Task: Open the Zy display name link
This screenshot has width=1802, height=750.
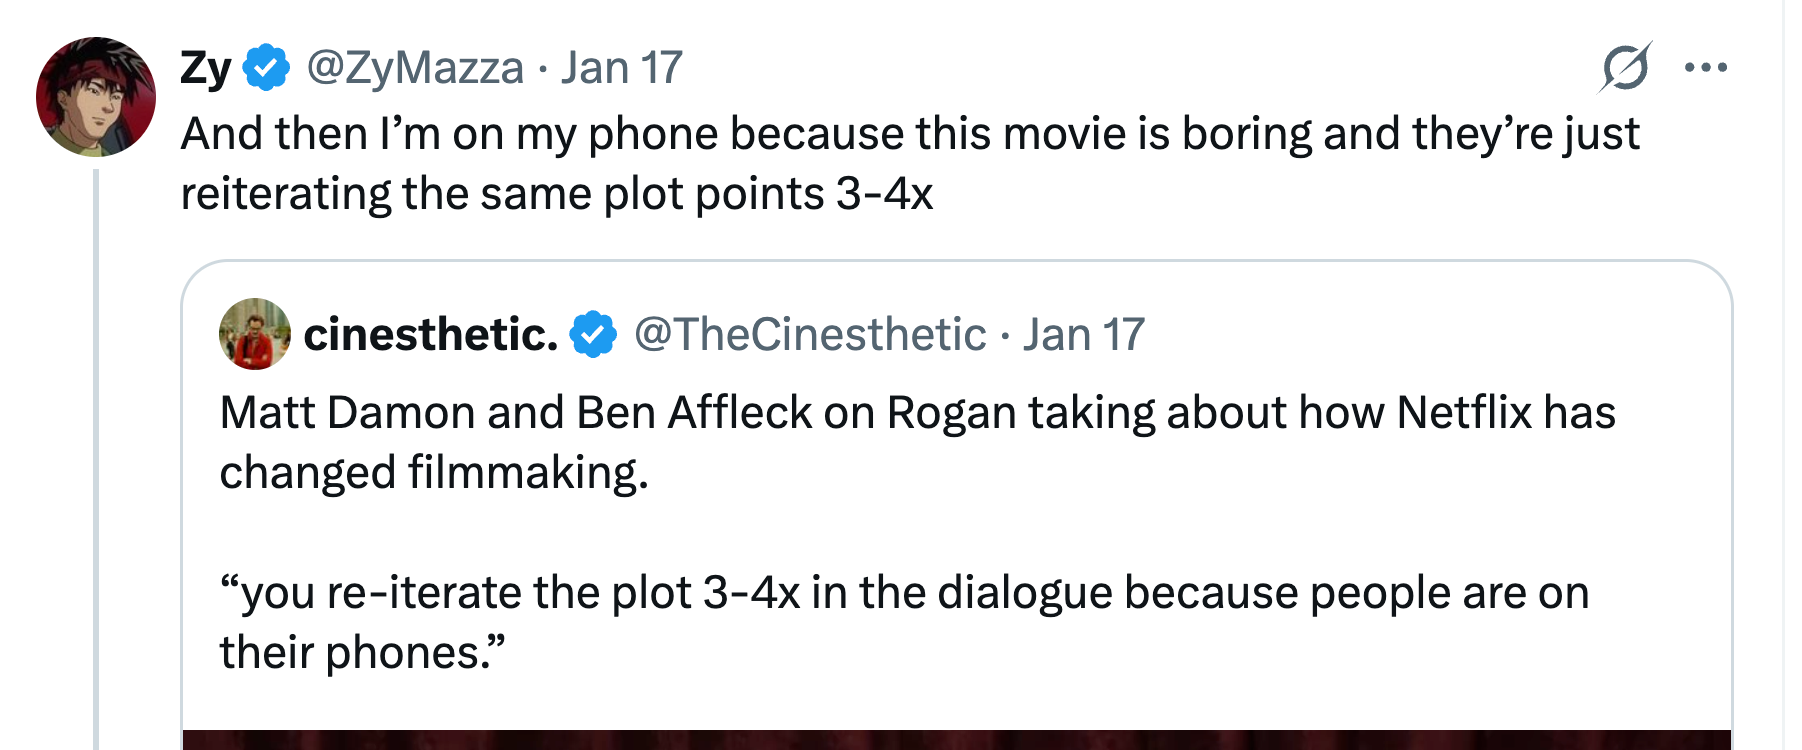Action: [206, 68]
